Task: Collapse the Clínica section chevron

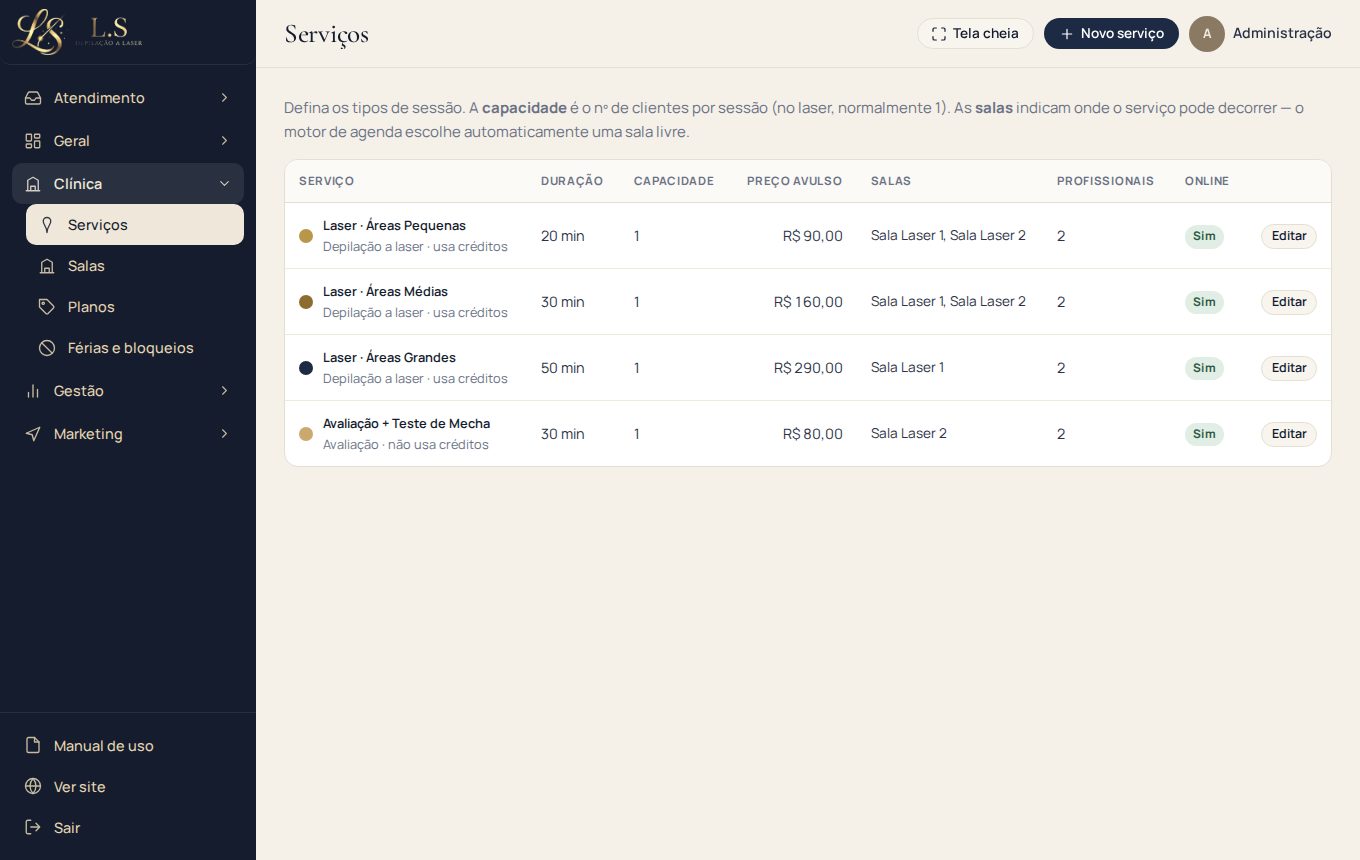Action: [224, 184]
